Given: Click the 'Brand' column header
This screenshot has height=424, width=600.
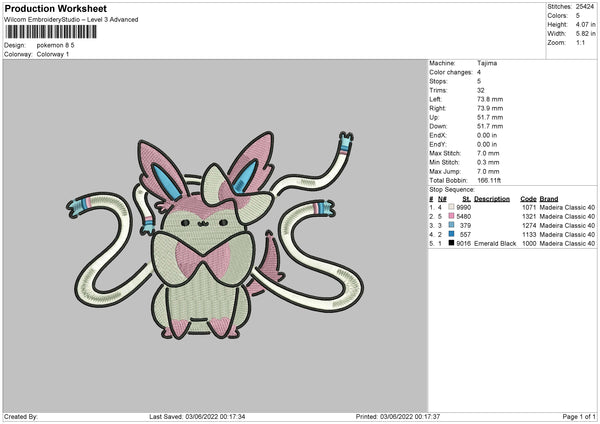Looking at the screenshot, I should pyautogui.click(x=549, y=199).
